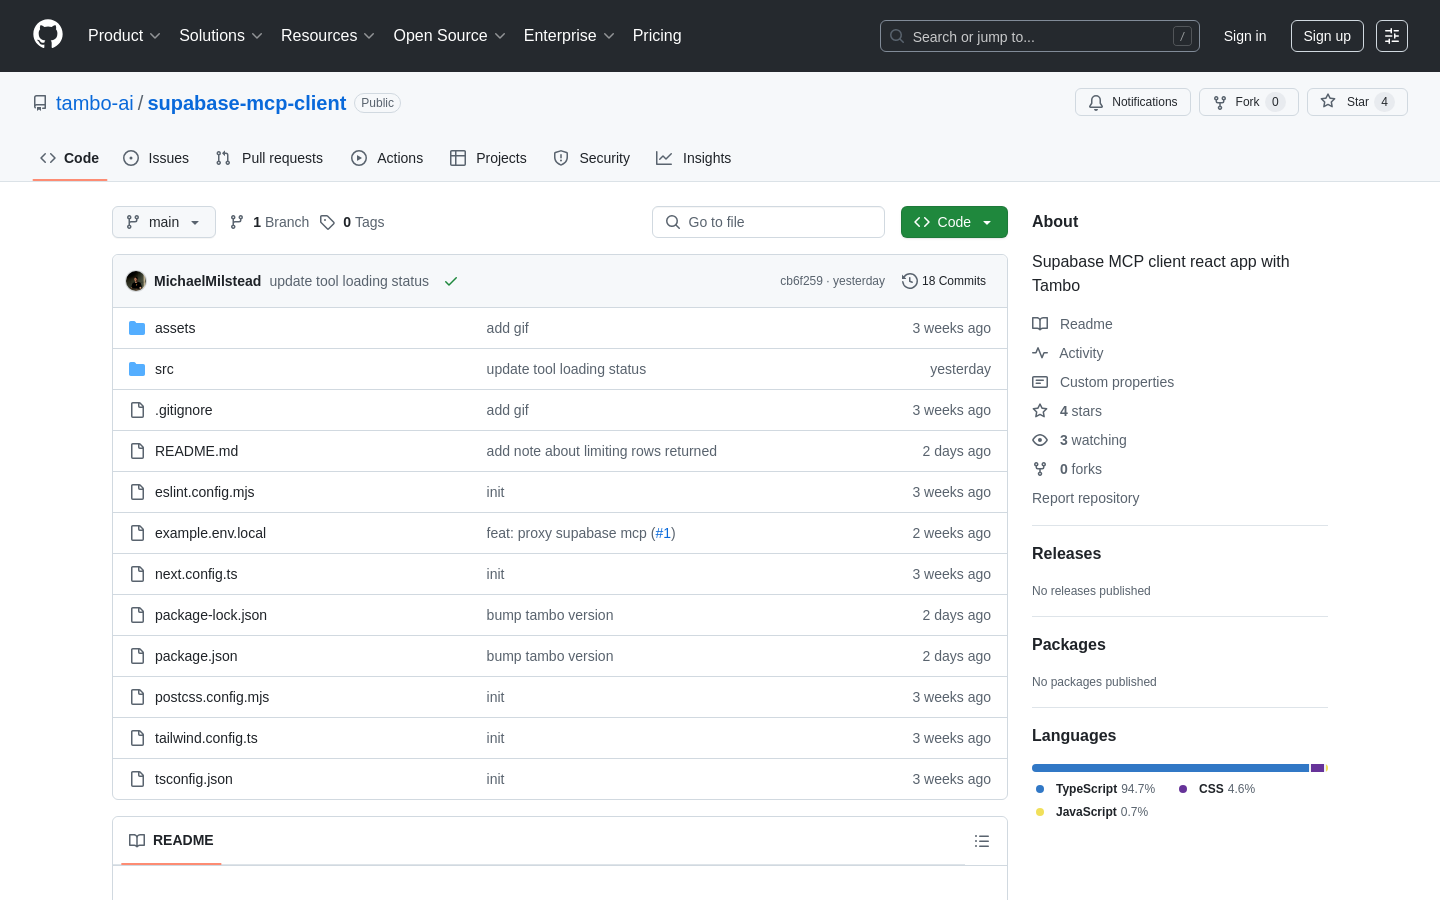Viewport: 1440px width, 900px height.
Task: Expand the Solutions menu
Action: tap(220, 36)
